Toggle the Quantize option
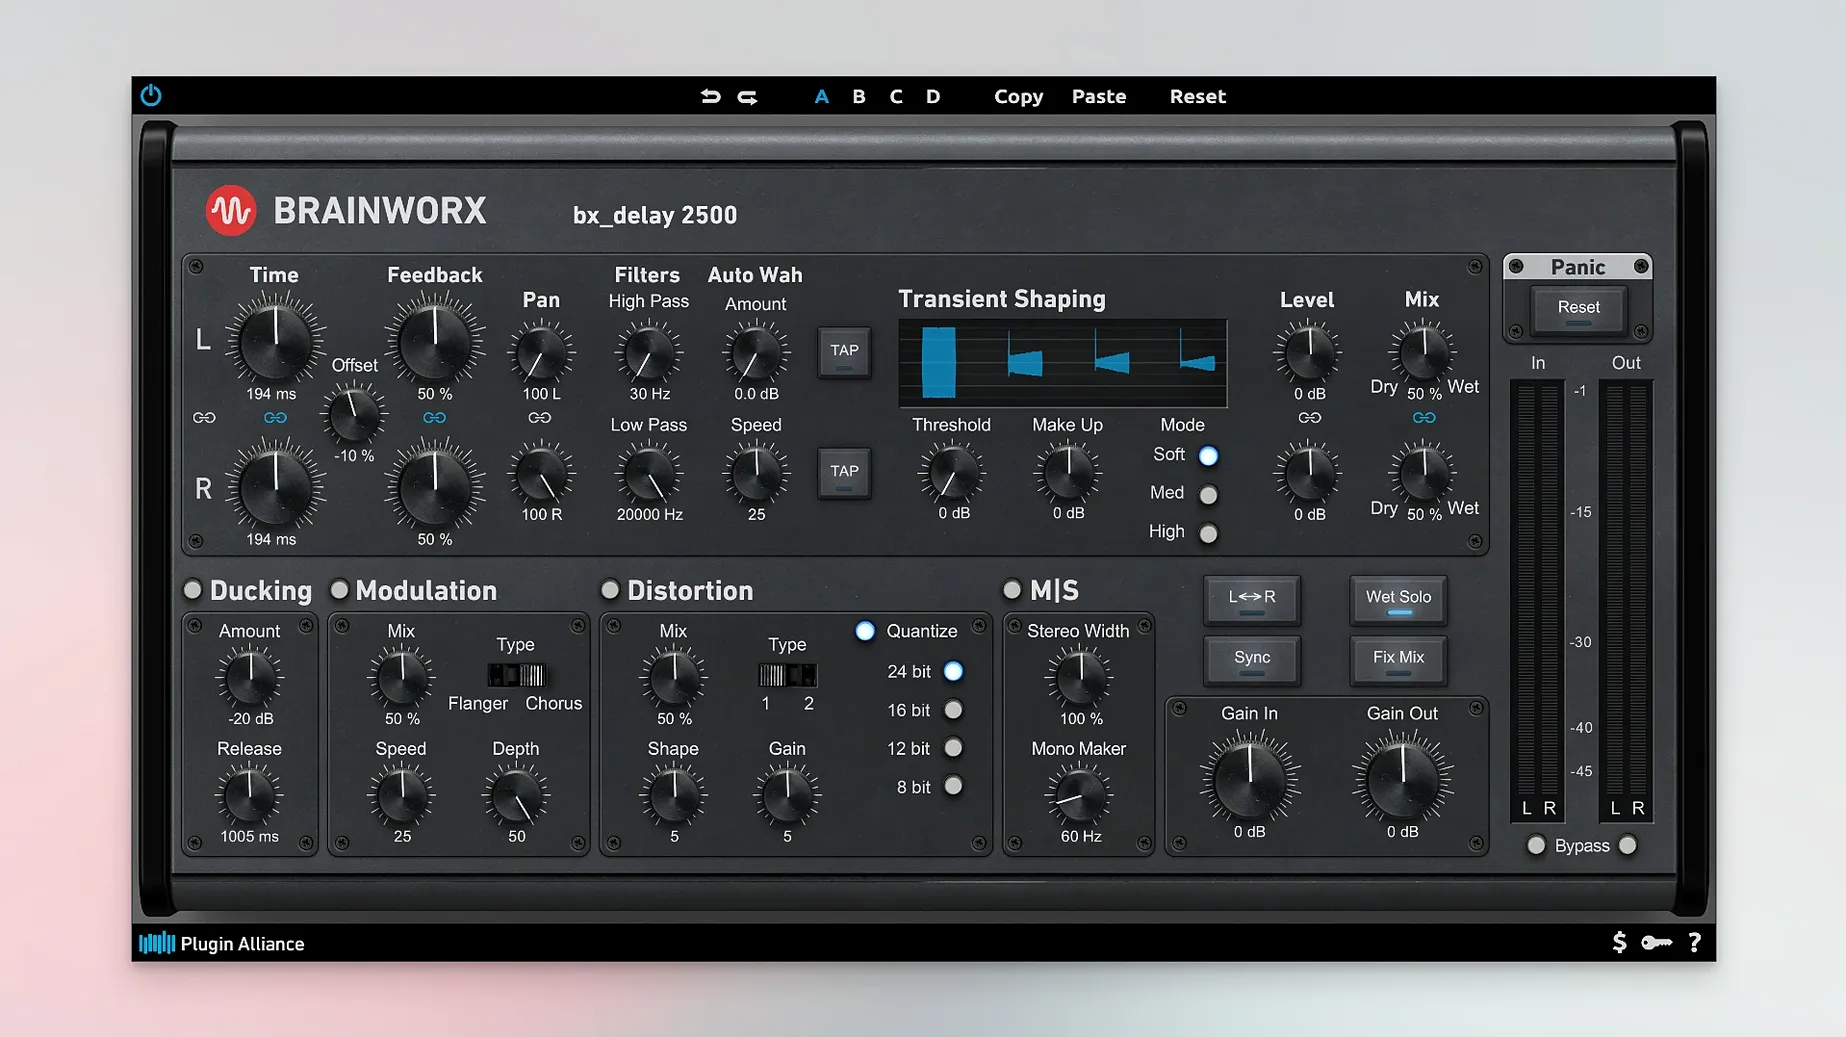The width and height of the screenshot is (1846, 1037). tap(865, 631)
